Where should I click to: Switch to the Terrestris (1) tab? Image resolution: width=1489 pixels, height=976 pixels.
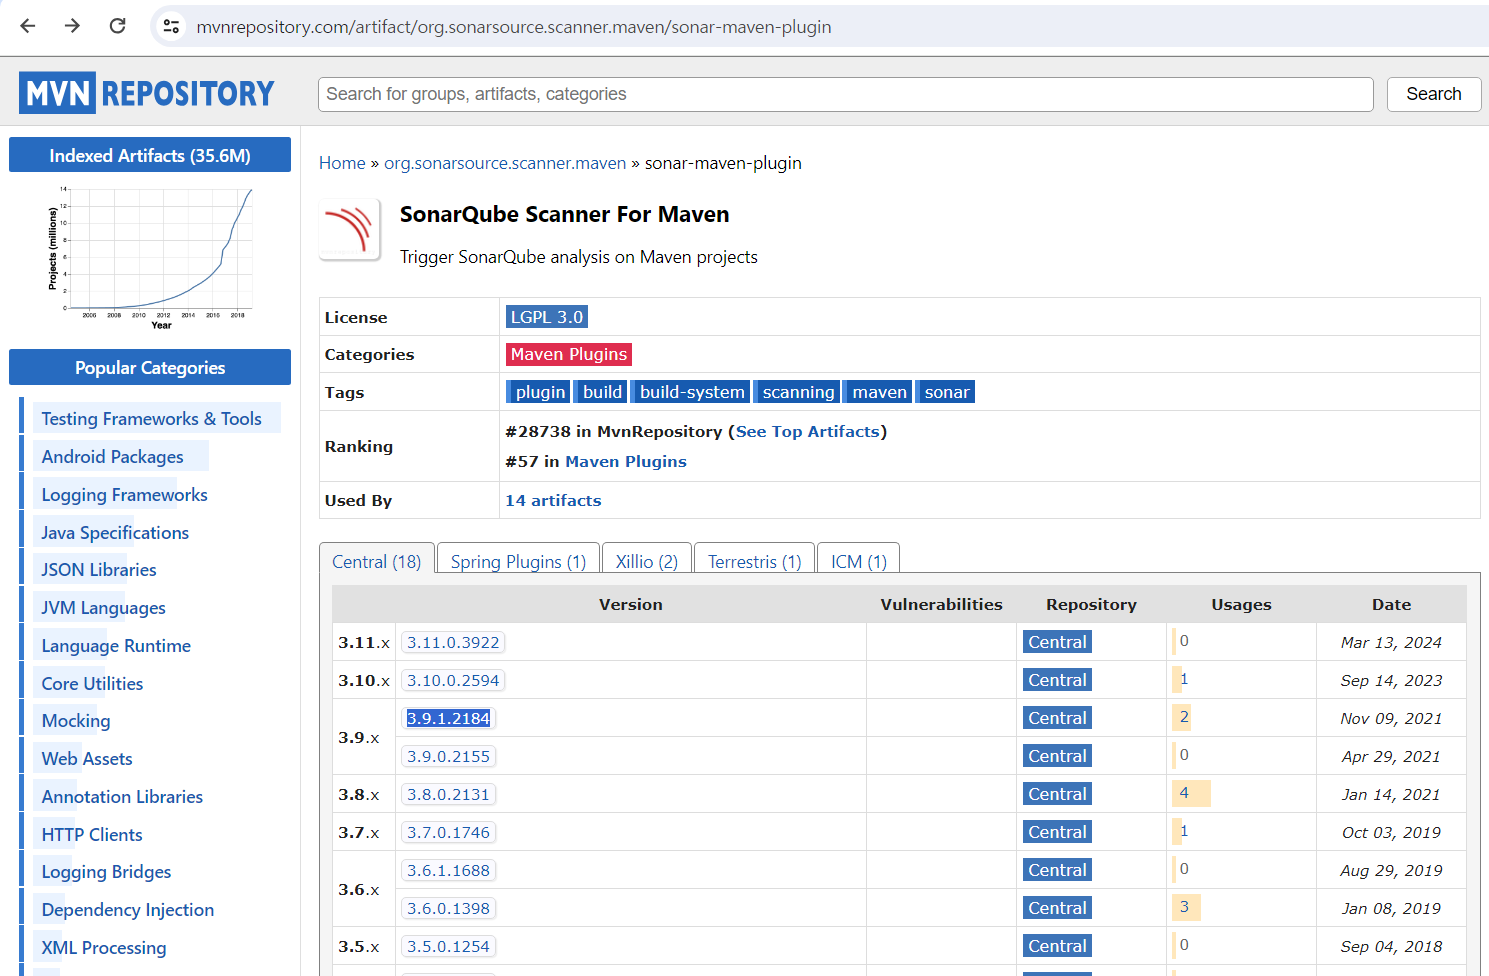point(755,561)
